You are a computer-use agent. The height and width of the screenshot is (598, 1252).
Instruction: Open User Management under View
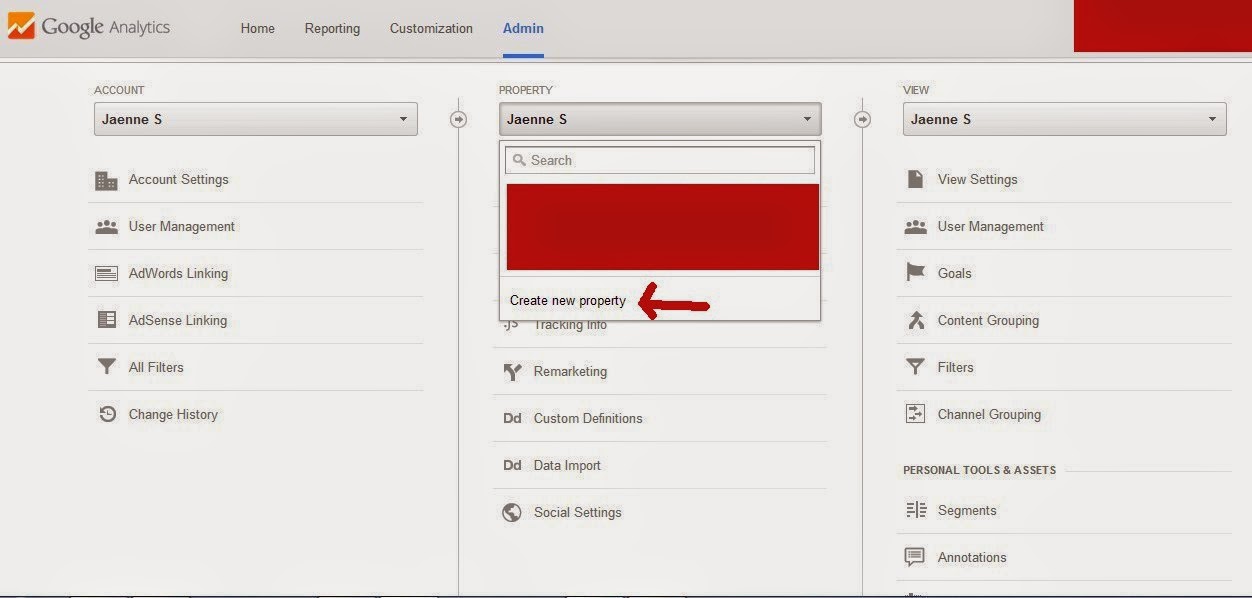[x=990, y=226]
